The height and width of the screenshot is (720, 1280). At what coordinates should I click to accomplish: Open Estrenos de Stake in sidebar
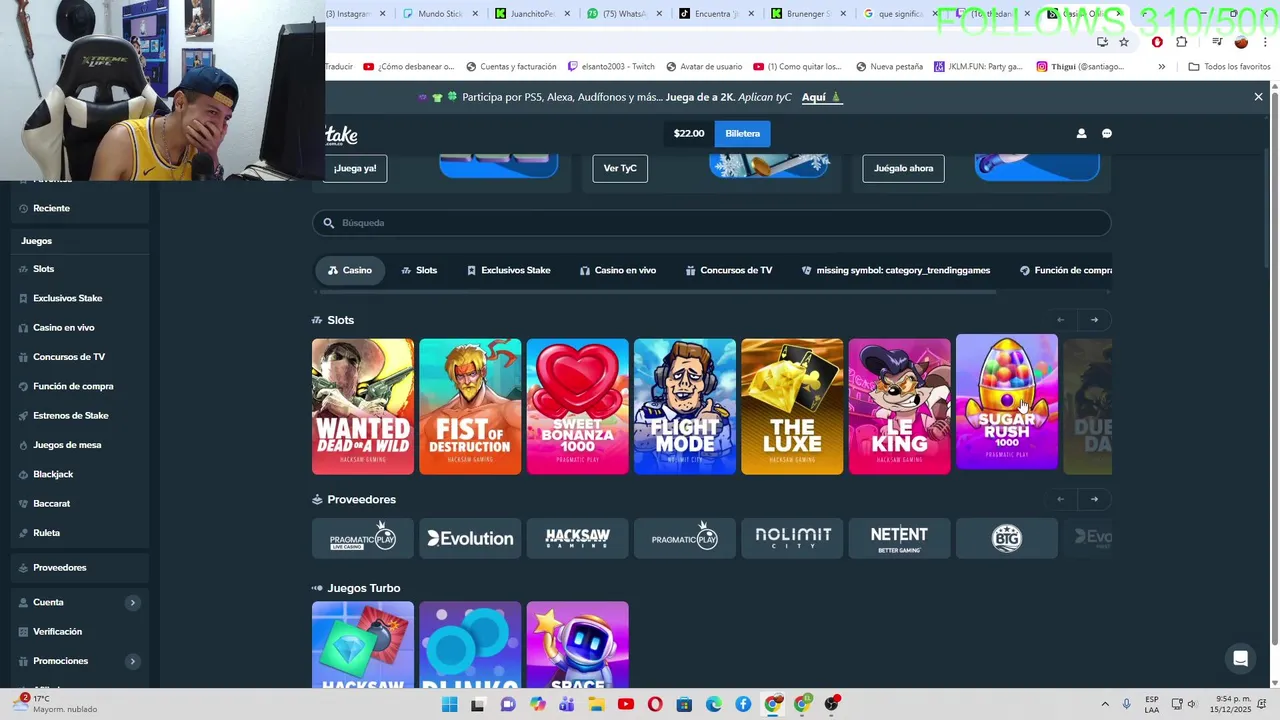click(70, 415)
